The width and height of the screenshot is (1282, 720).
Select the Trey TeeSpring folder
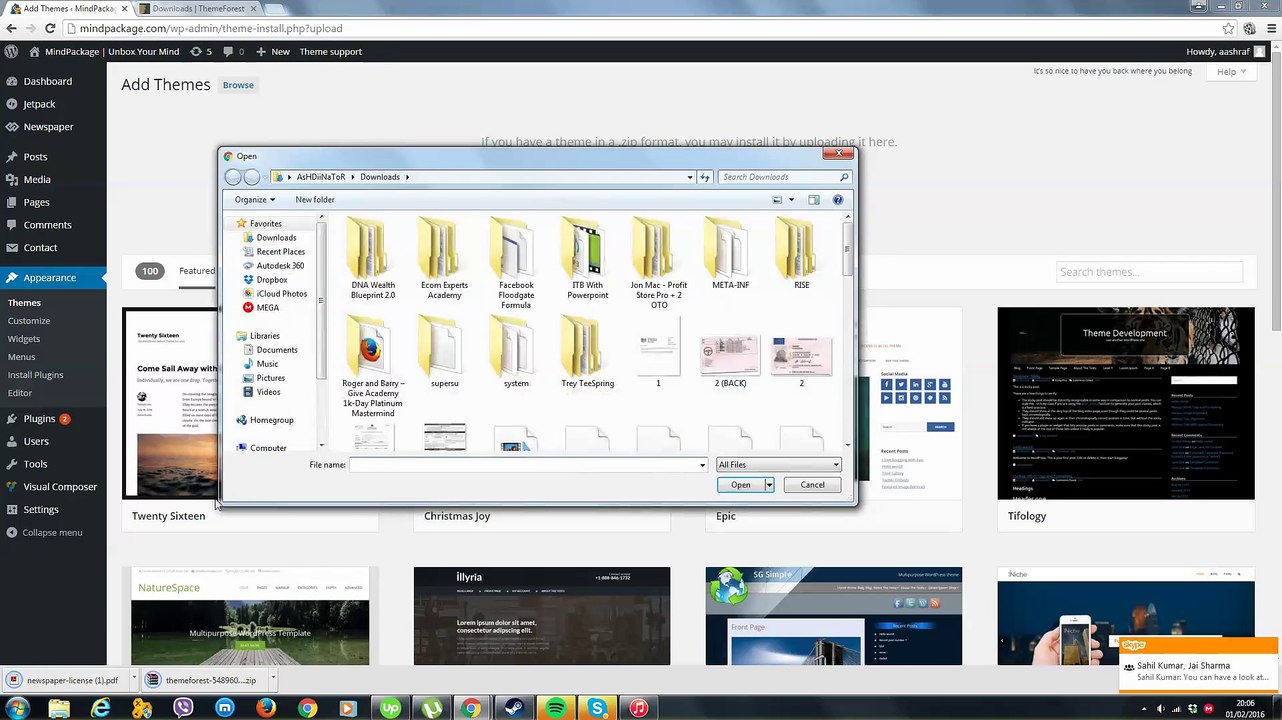587,353
